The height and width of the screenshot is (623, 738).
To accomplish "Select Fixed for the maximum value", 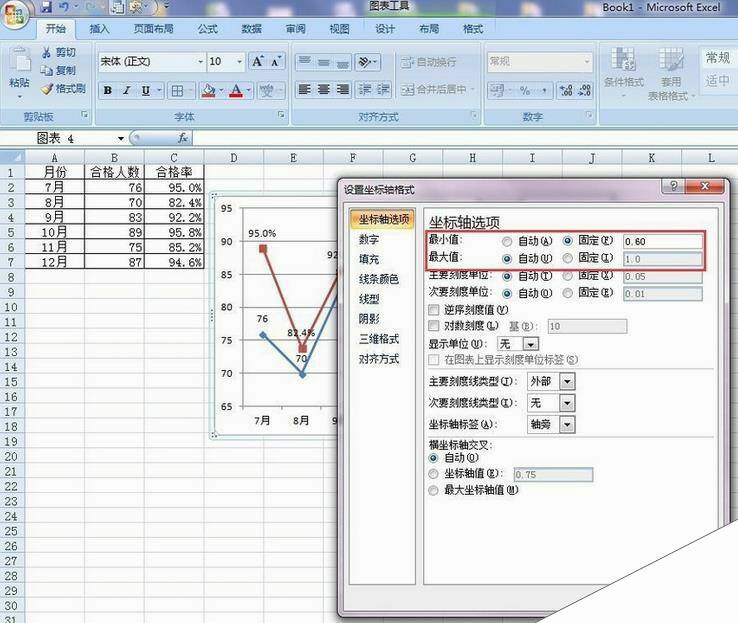I will pos(568,258).
